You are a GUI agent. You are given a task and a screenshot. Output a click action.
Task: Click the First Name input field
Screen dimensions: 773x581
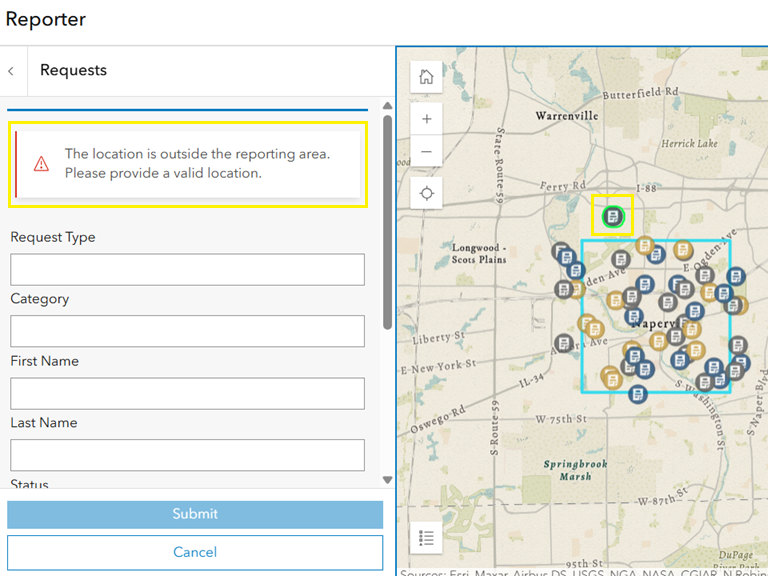click(187, 393)
